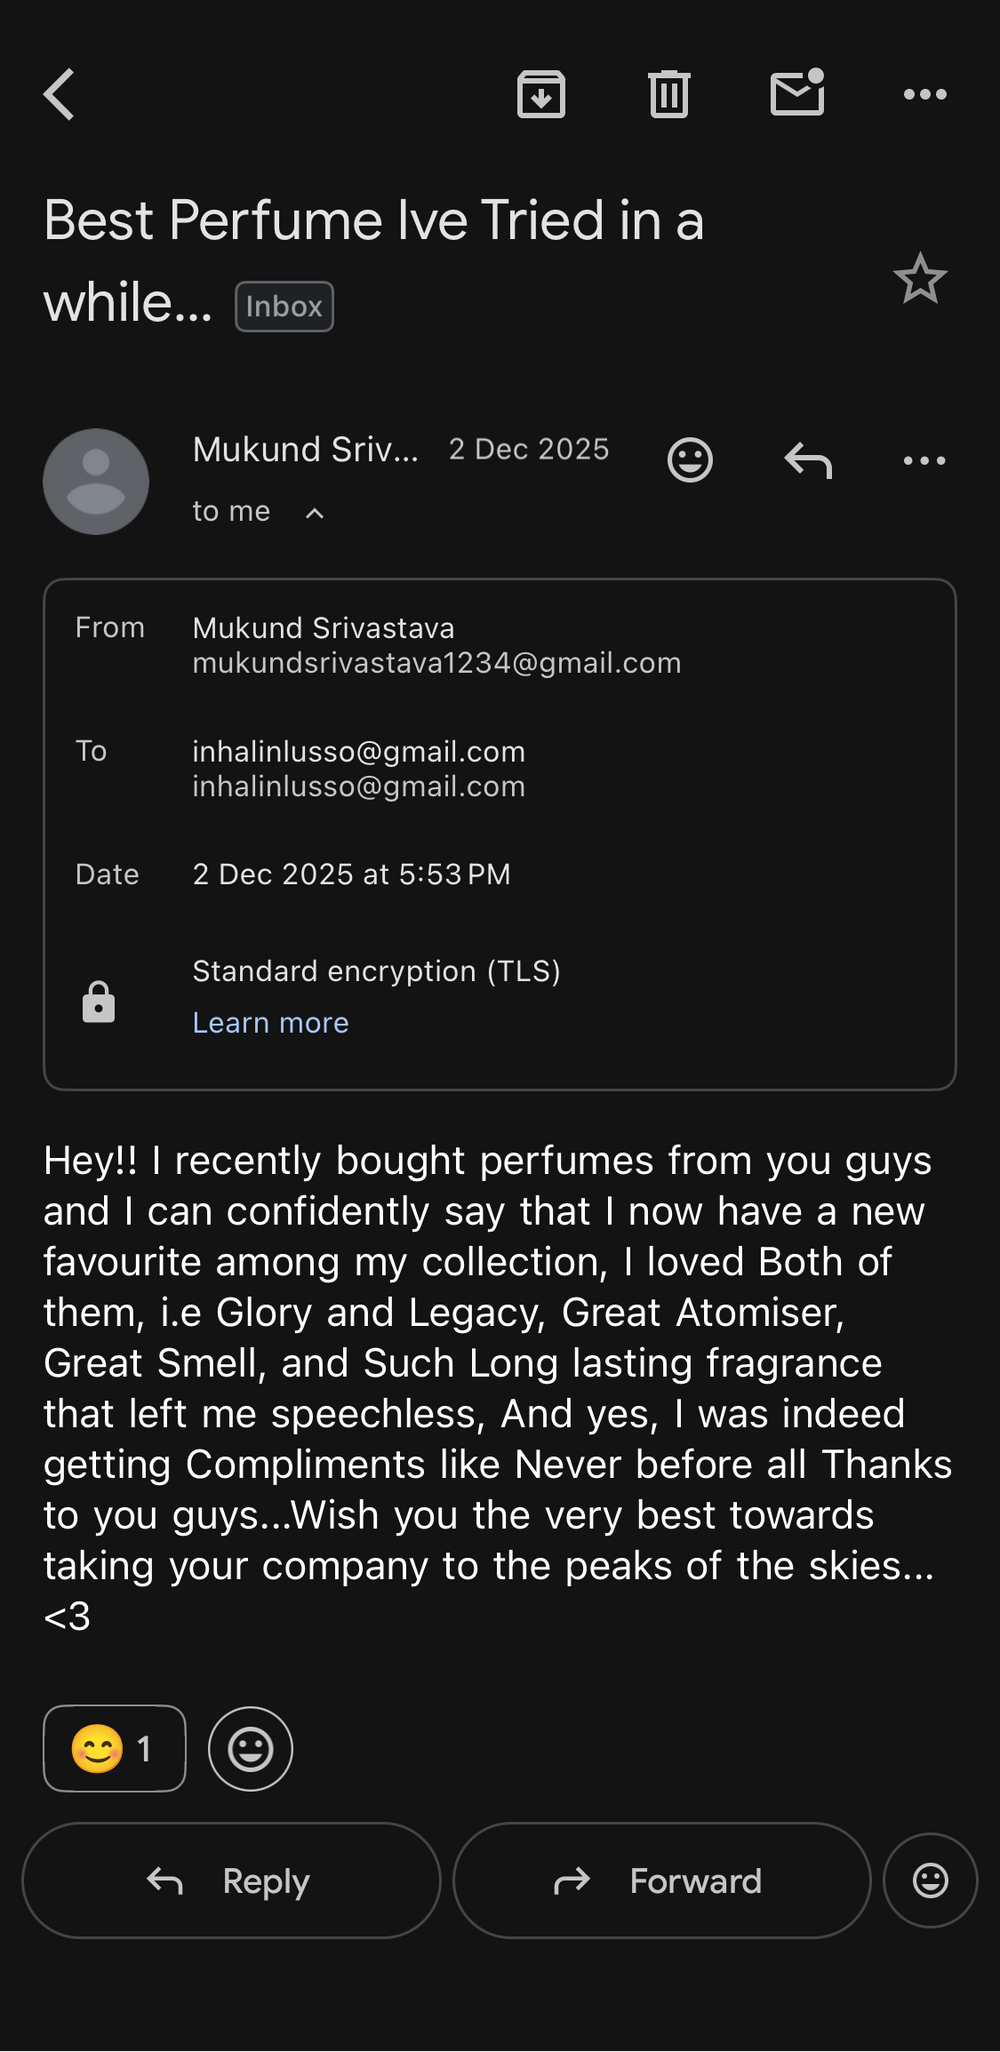Collapse recipient details chevron
Screen dimensions: 1000x2052
click(x=314, y=513)
